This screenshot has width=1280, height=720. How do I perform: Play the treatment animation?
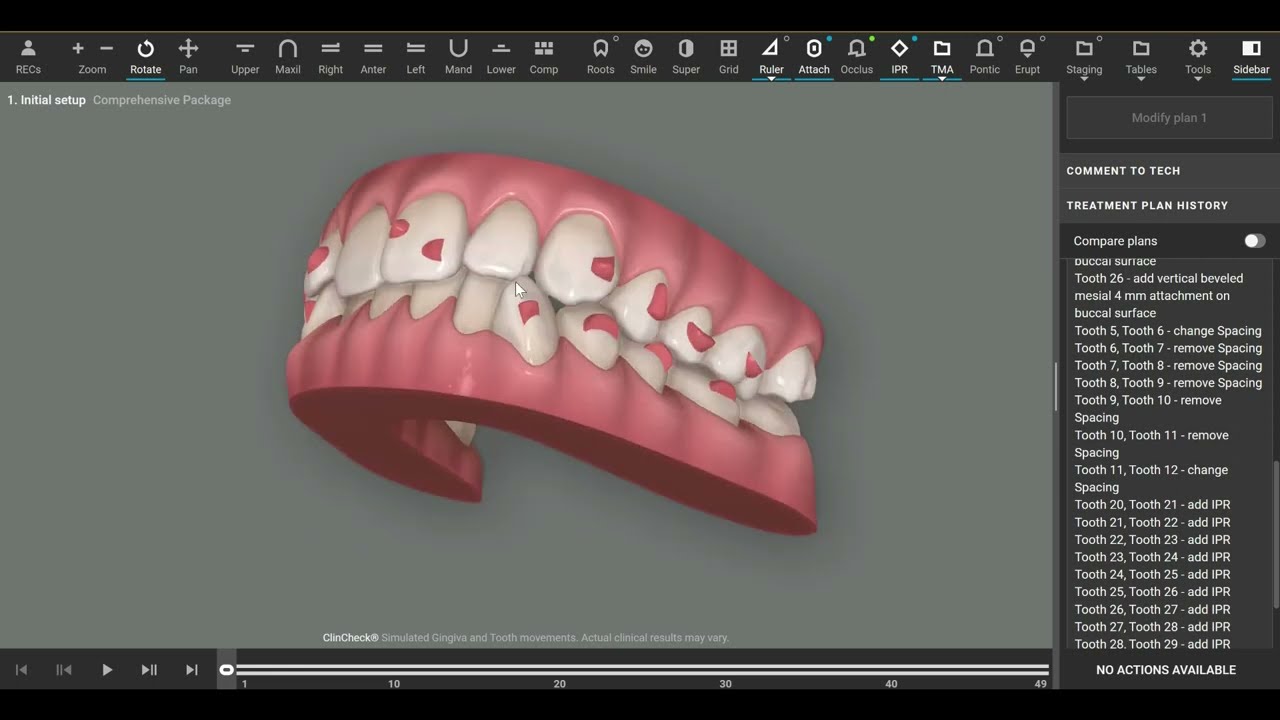(107, 670)
